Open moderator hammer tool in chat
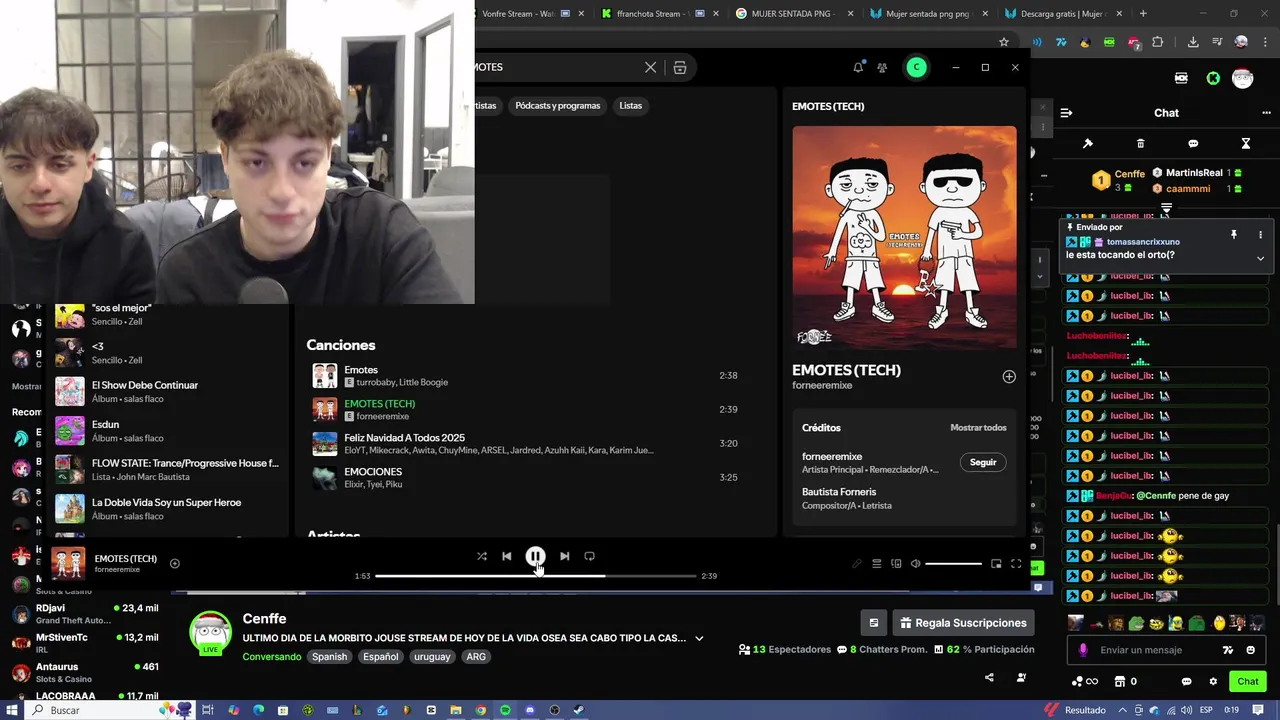 (x=1088, y=144)
